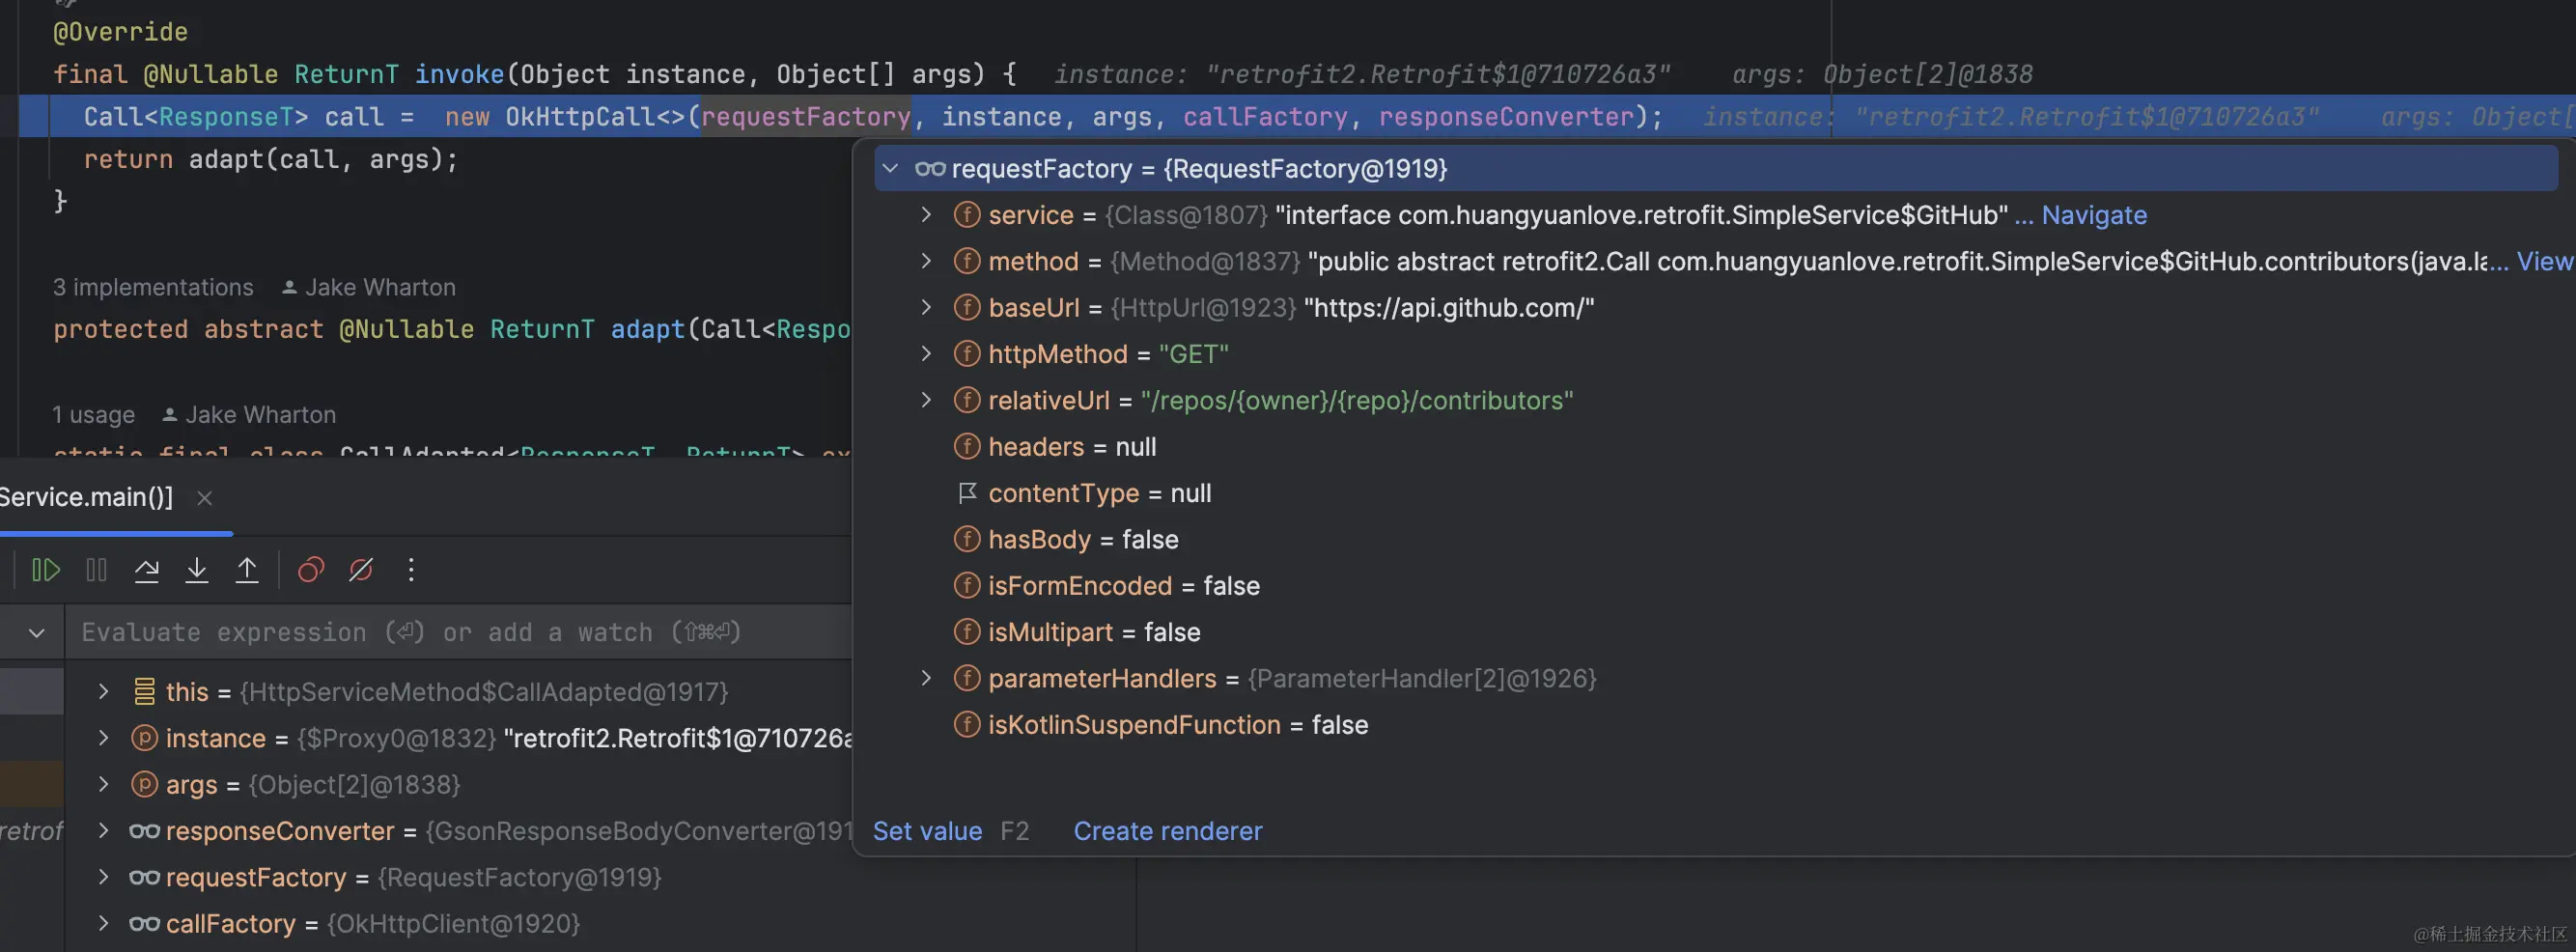
Task: Click Set value link in popup
Action: 927,831
